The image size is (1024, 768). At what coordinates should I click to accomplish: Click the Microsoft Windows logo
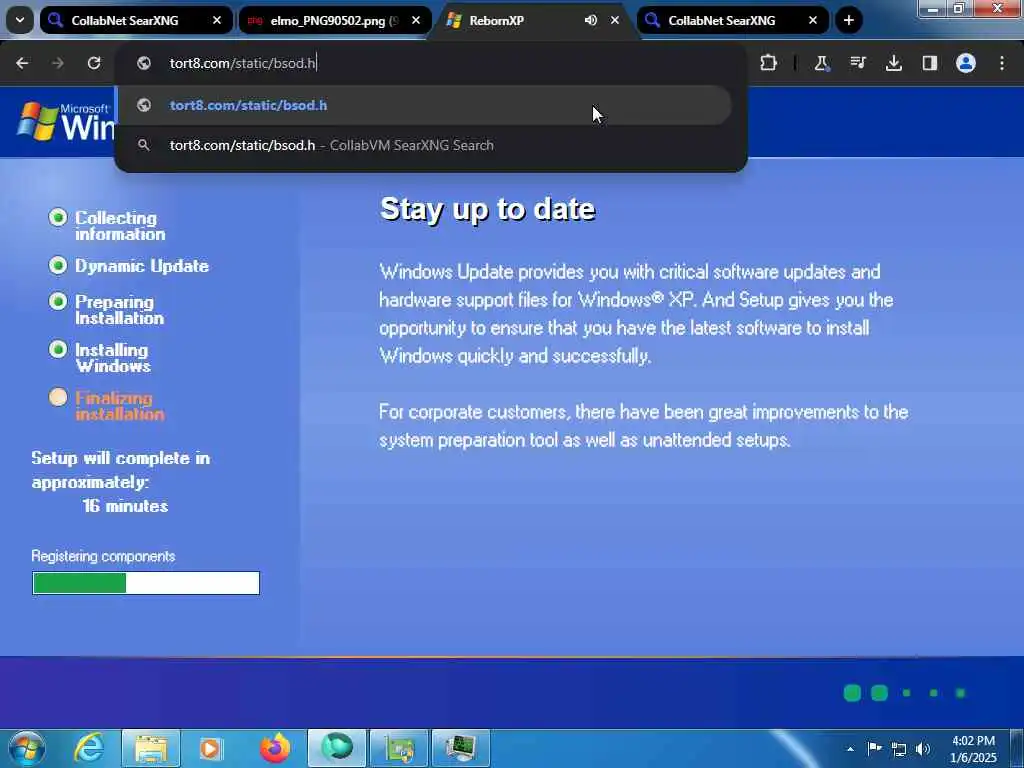coord(65,121)
